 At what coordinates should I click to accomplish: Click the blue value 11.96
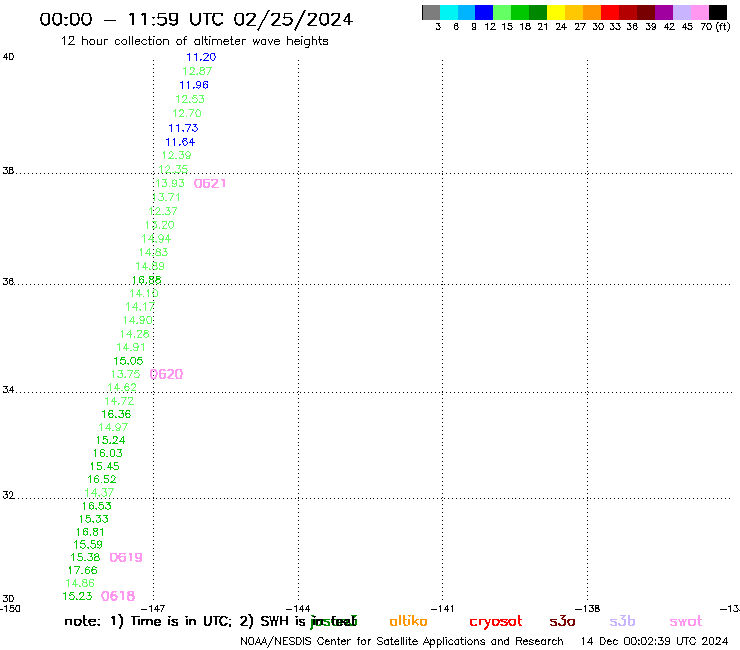click(x=194, y=85)
